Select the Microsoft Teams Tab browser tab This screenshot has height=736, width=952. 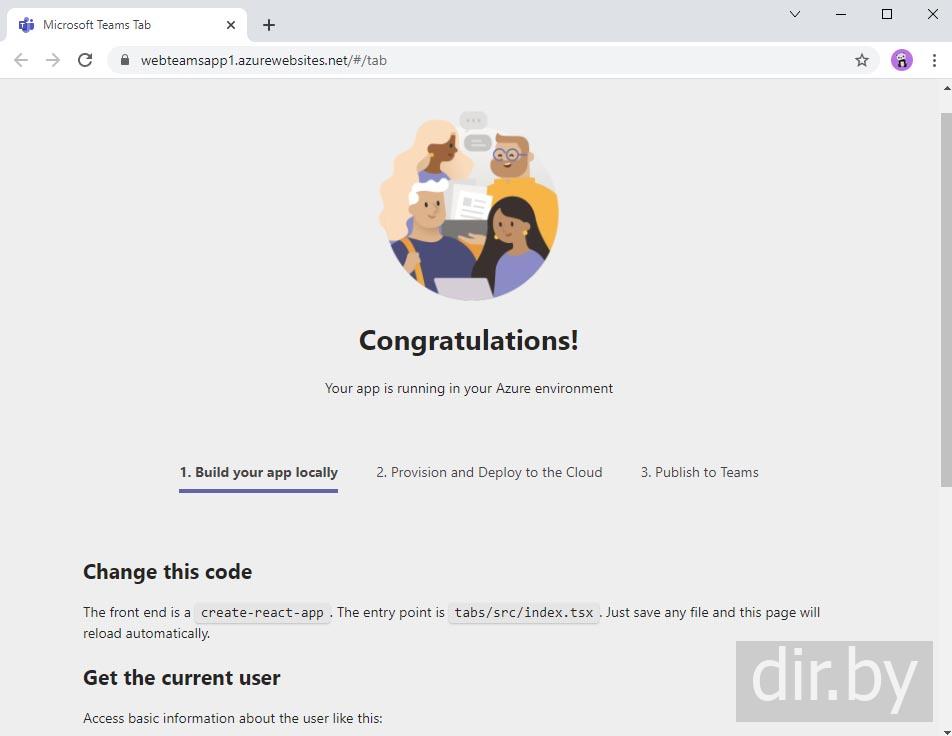127,25
